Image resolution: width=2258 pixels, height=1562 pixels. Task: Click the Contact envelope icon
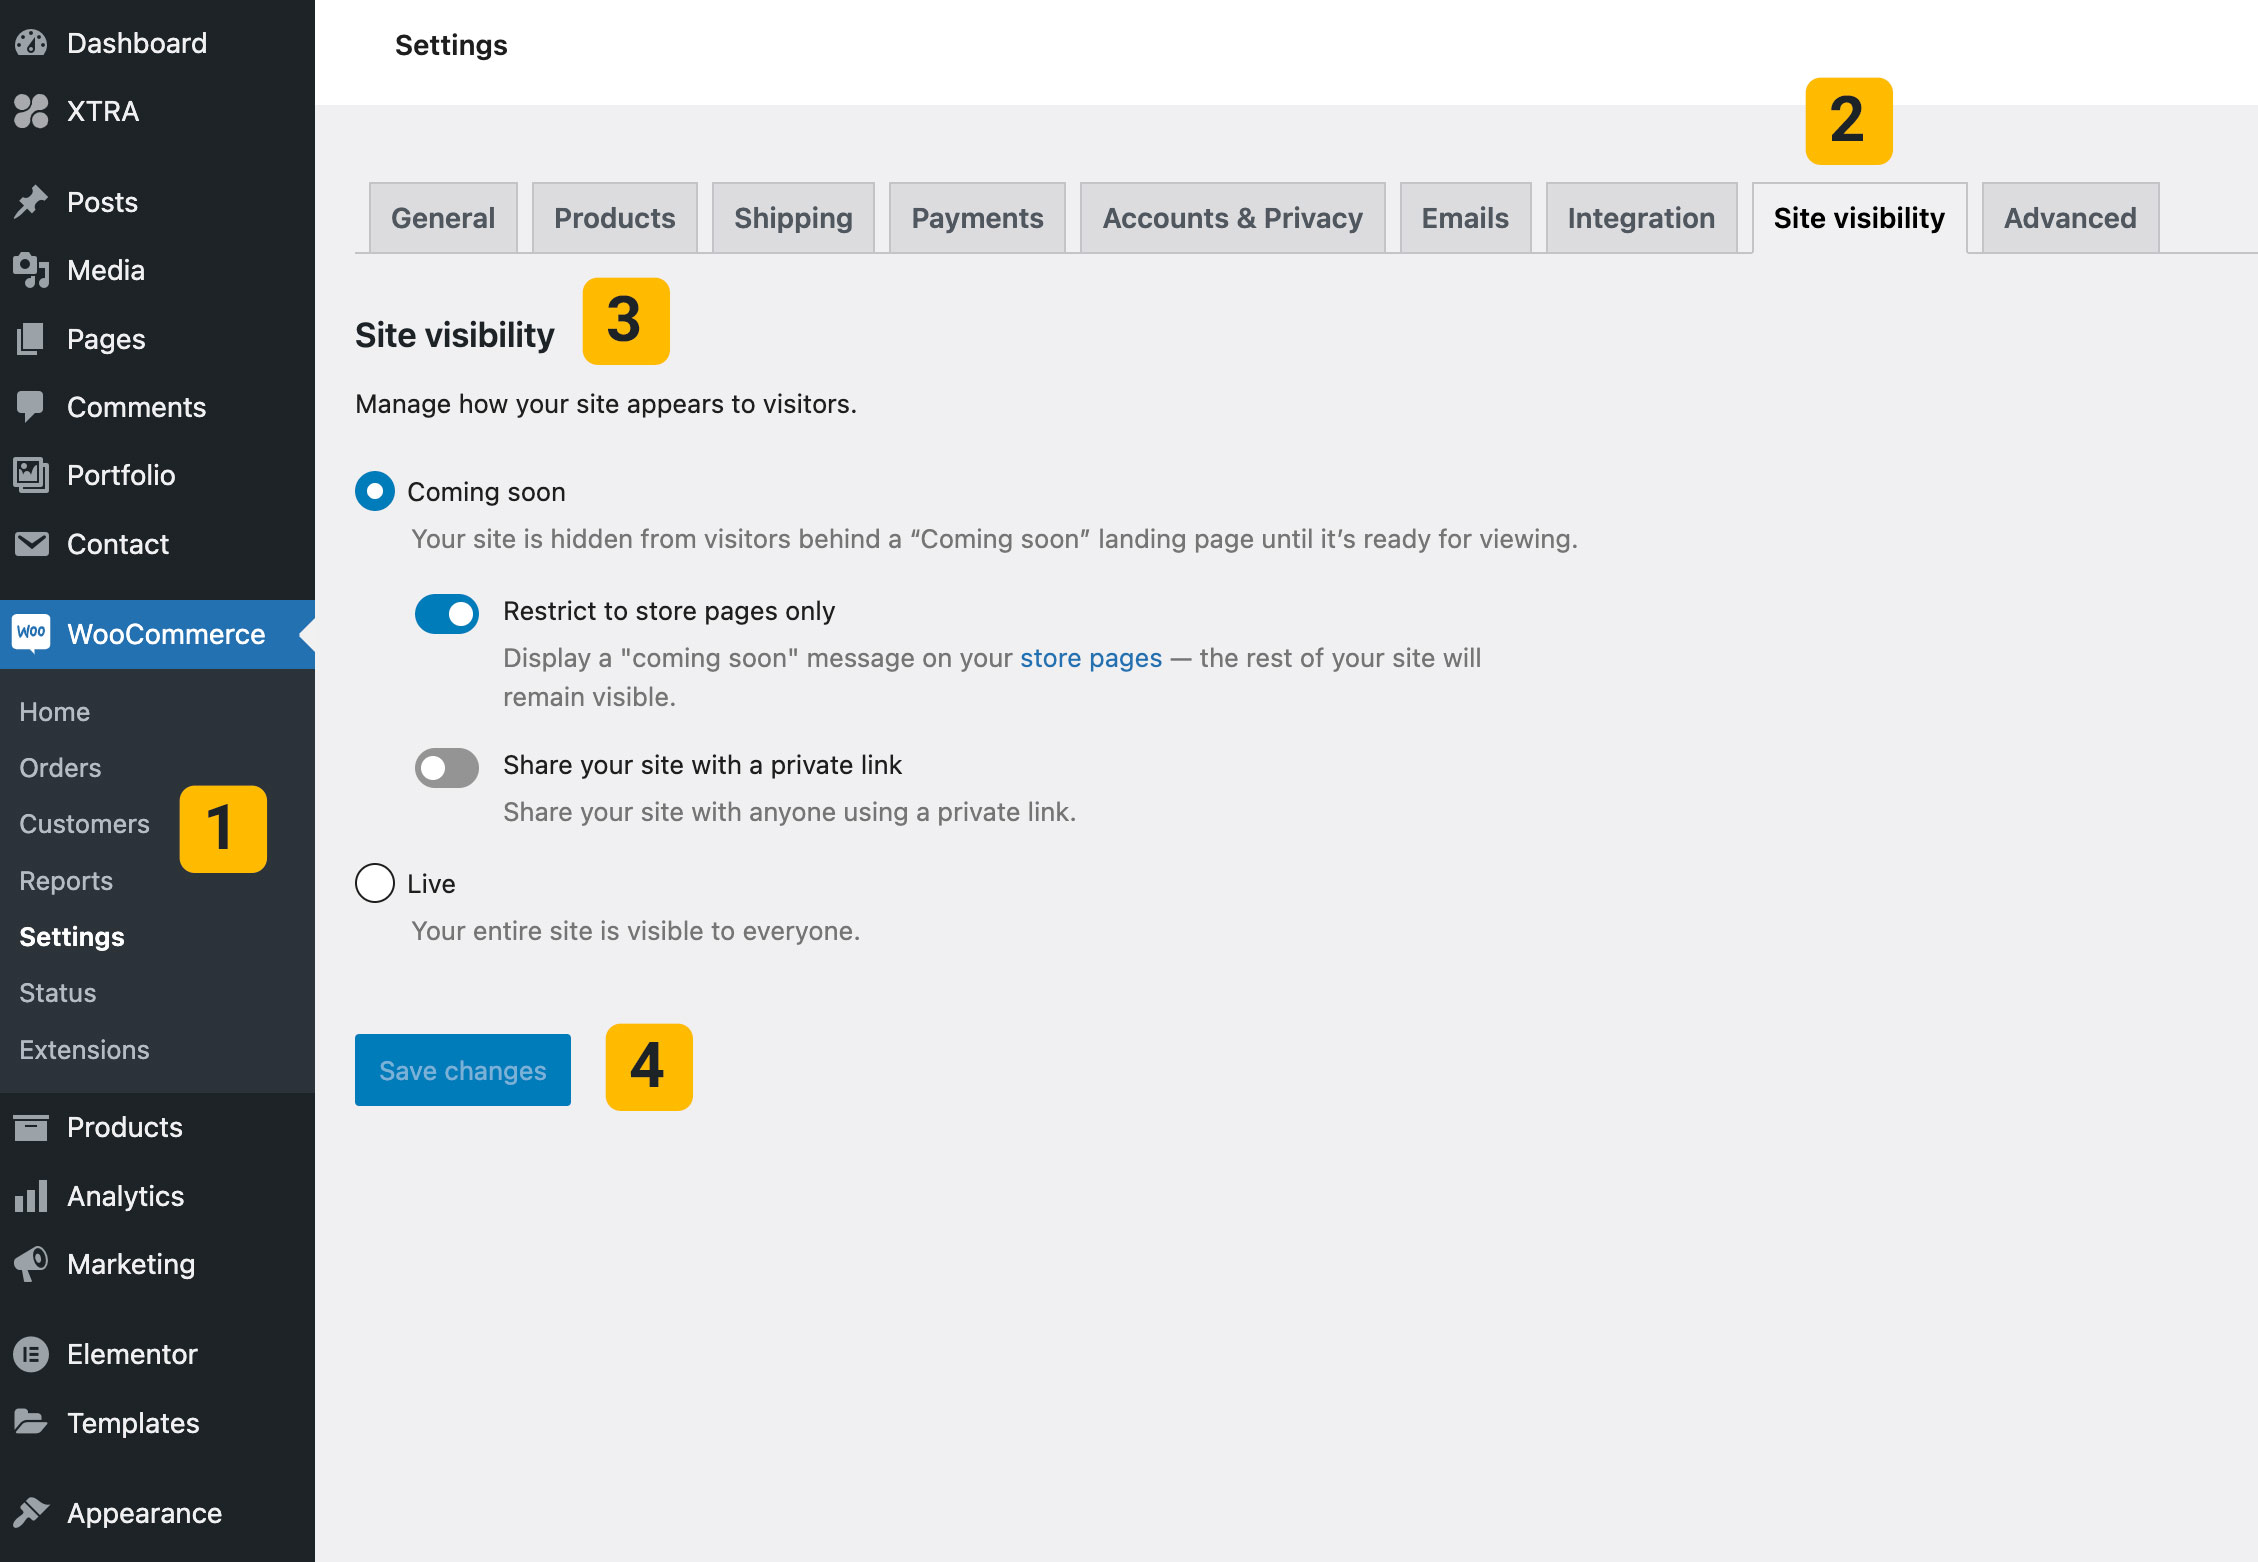coord(31,544)
